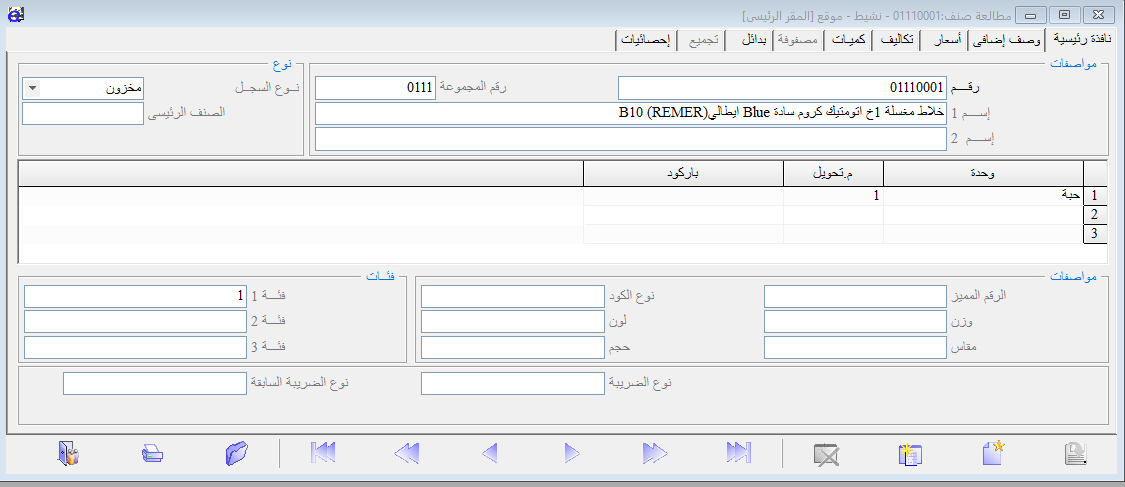The width and height of the screenshot is (1125, 487).
Task: Fast-forward records with double right arrow
Action: pyautogui.click(x=655, y=453)
